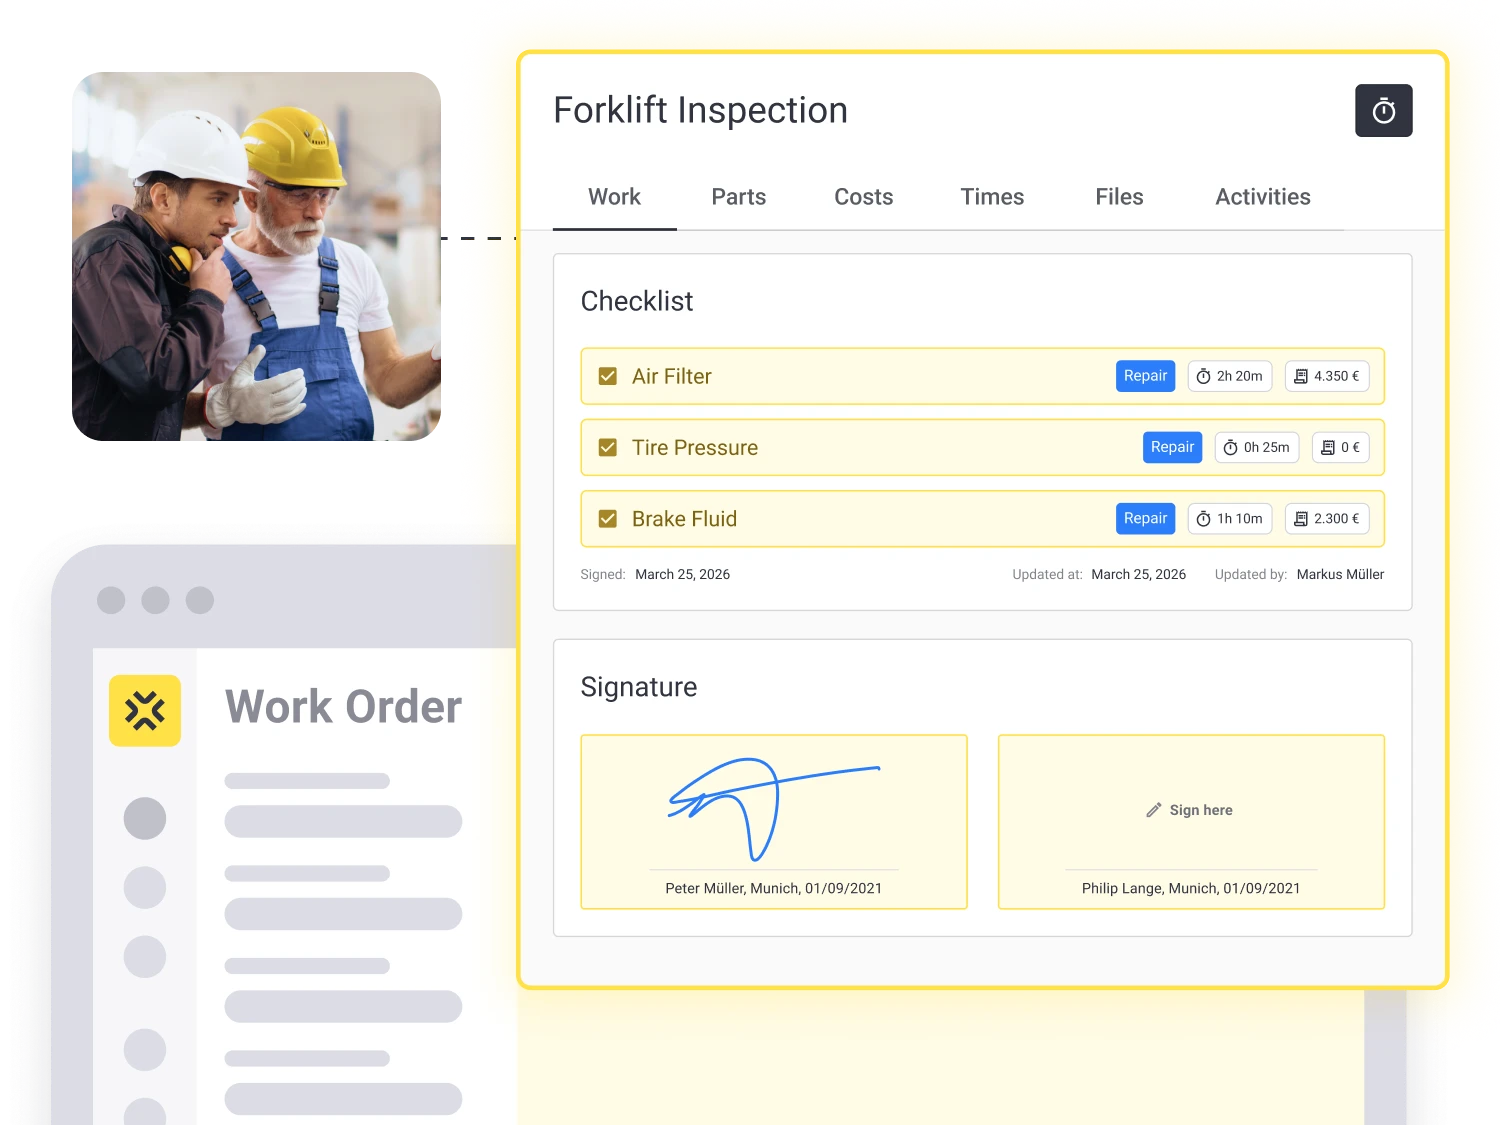Click the Work Order heading

click(343, 707)
